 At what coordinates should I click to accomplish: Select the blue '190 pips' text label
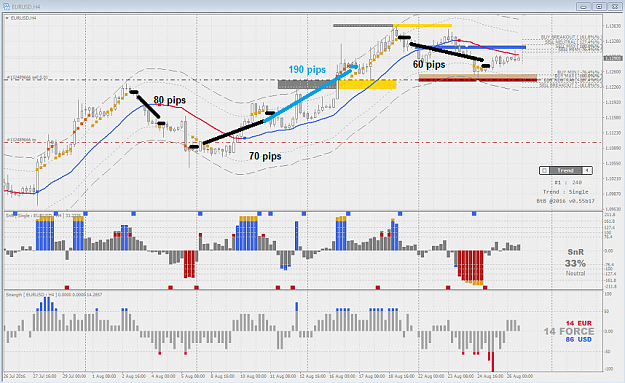[307, 70]
